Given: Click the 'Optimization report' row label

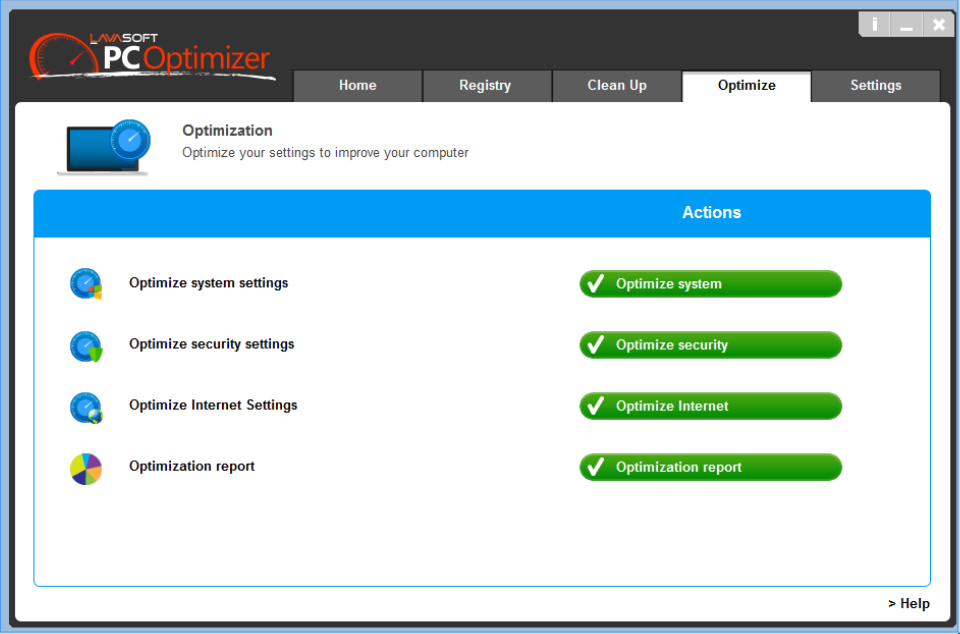Looking at the screenshot, I should (x=192, y=466).
